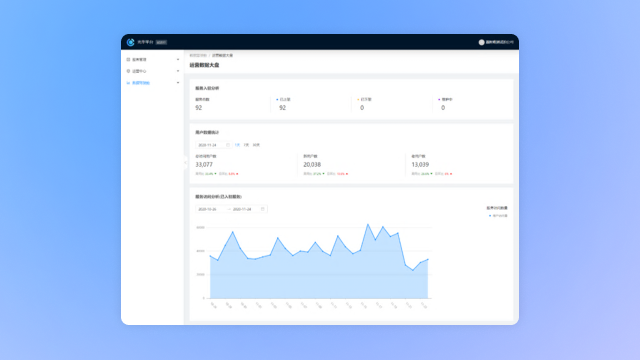The width and height of the screenshot is (640, 360).
Task: Click the blue legend dot in service card
Action: pyautogui.click(x=277, y=99)
